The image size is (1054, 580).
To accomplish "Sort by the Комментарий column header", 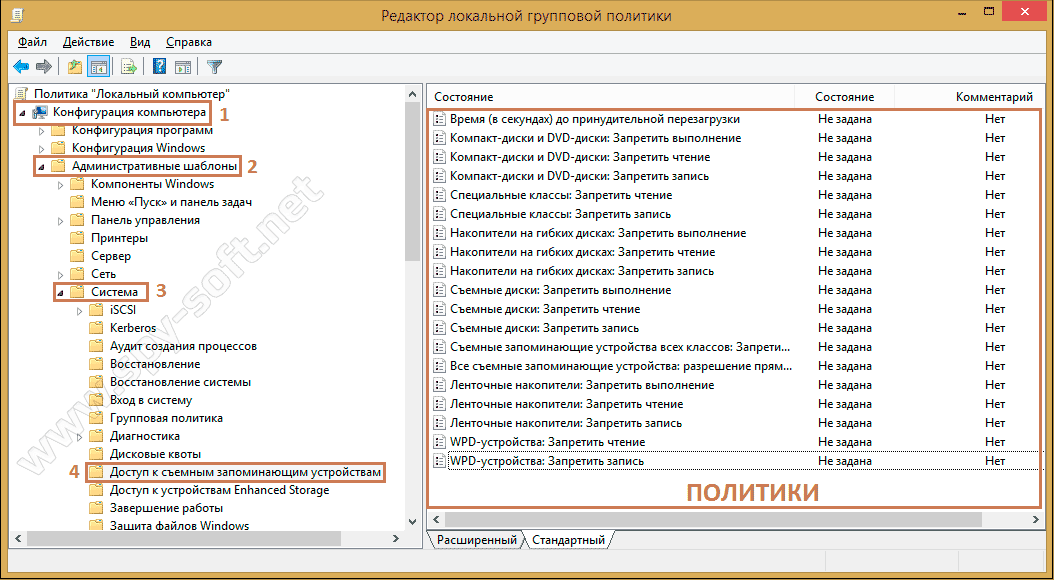I will (993, 97).
